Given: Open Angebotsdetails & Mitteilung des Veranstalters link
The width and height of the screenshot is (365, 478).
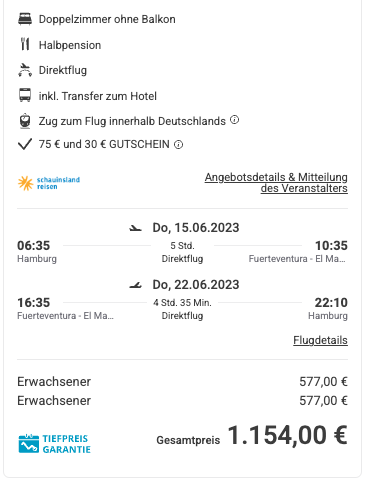Looking at the screenshot, I should (x=276, y=182).
